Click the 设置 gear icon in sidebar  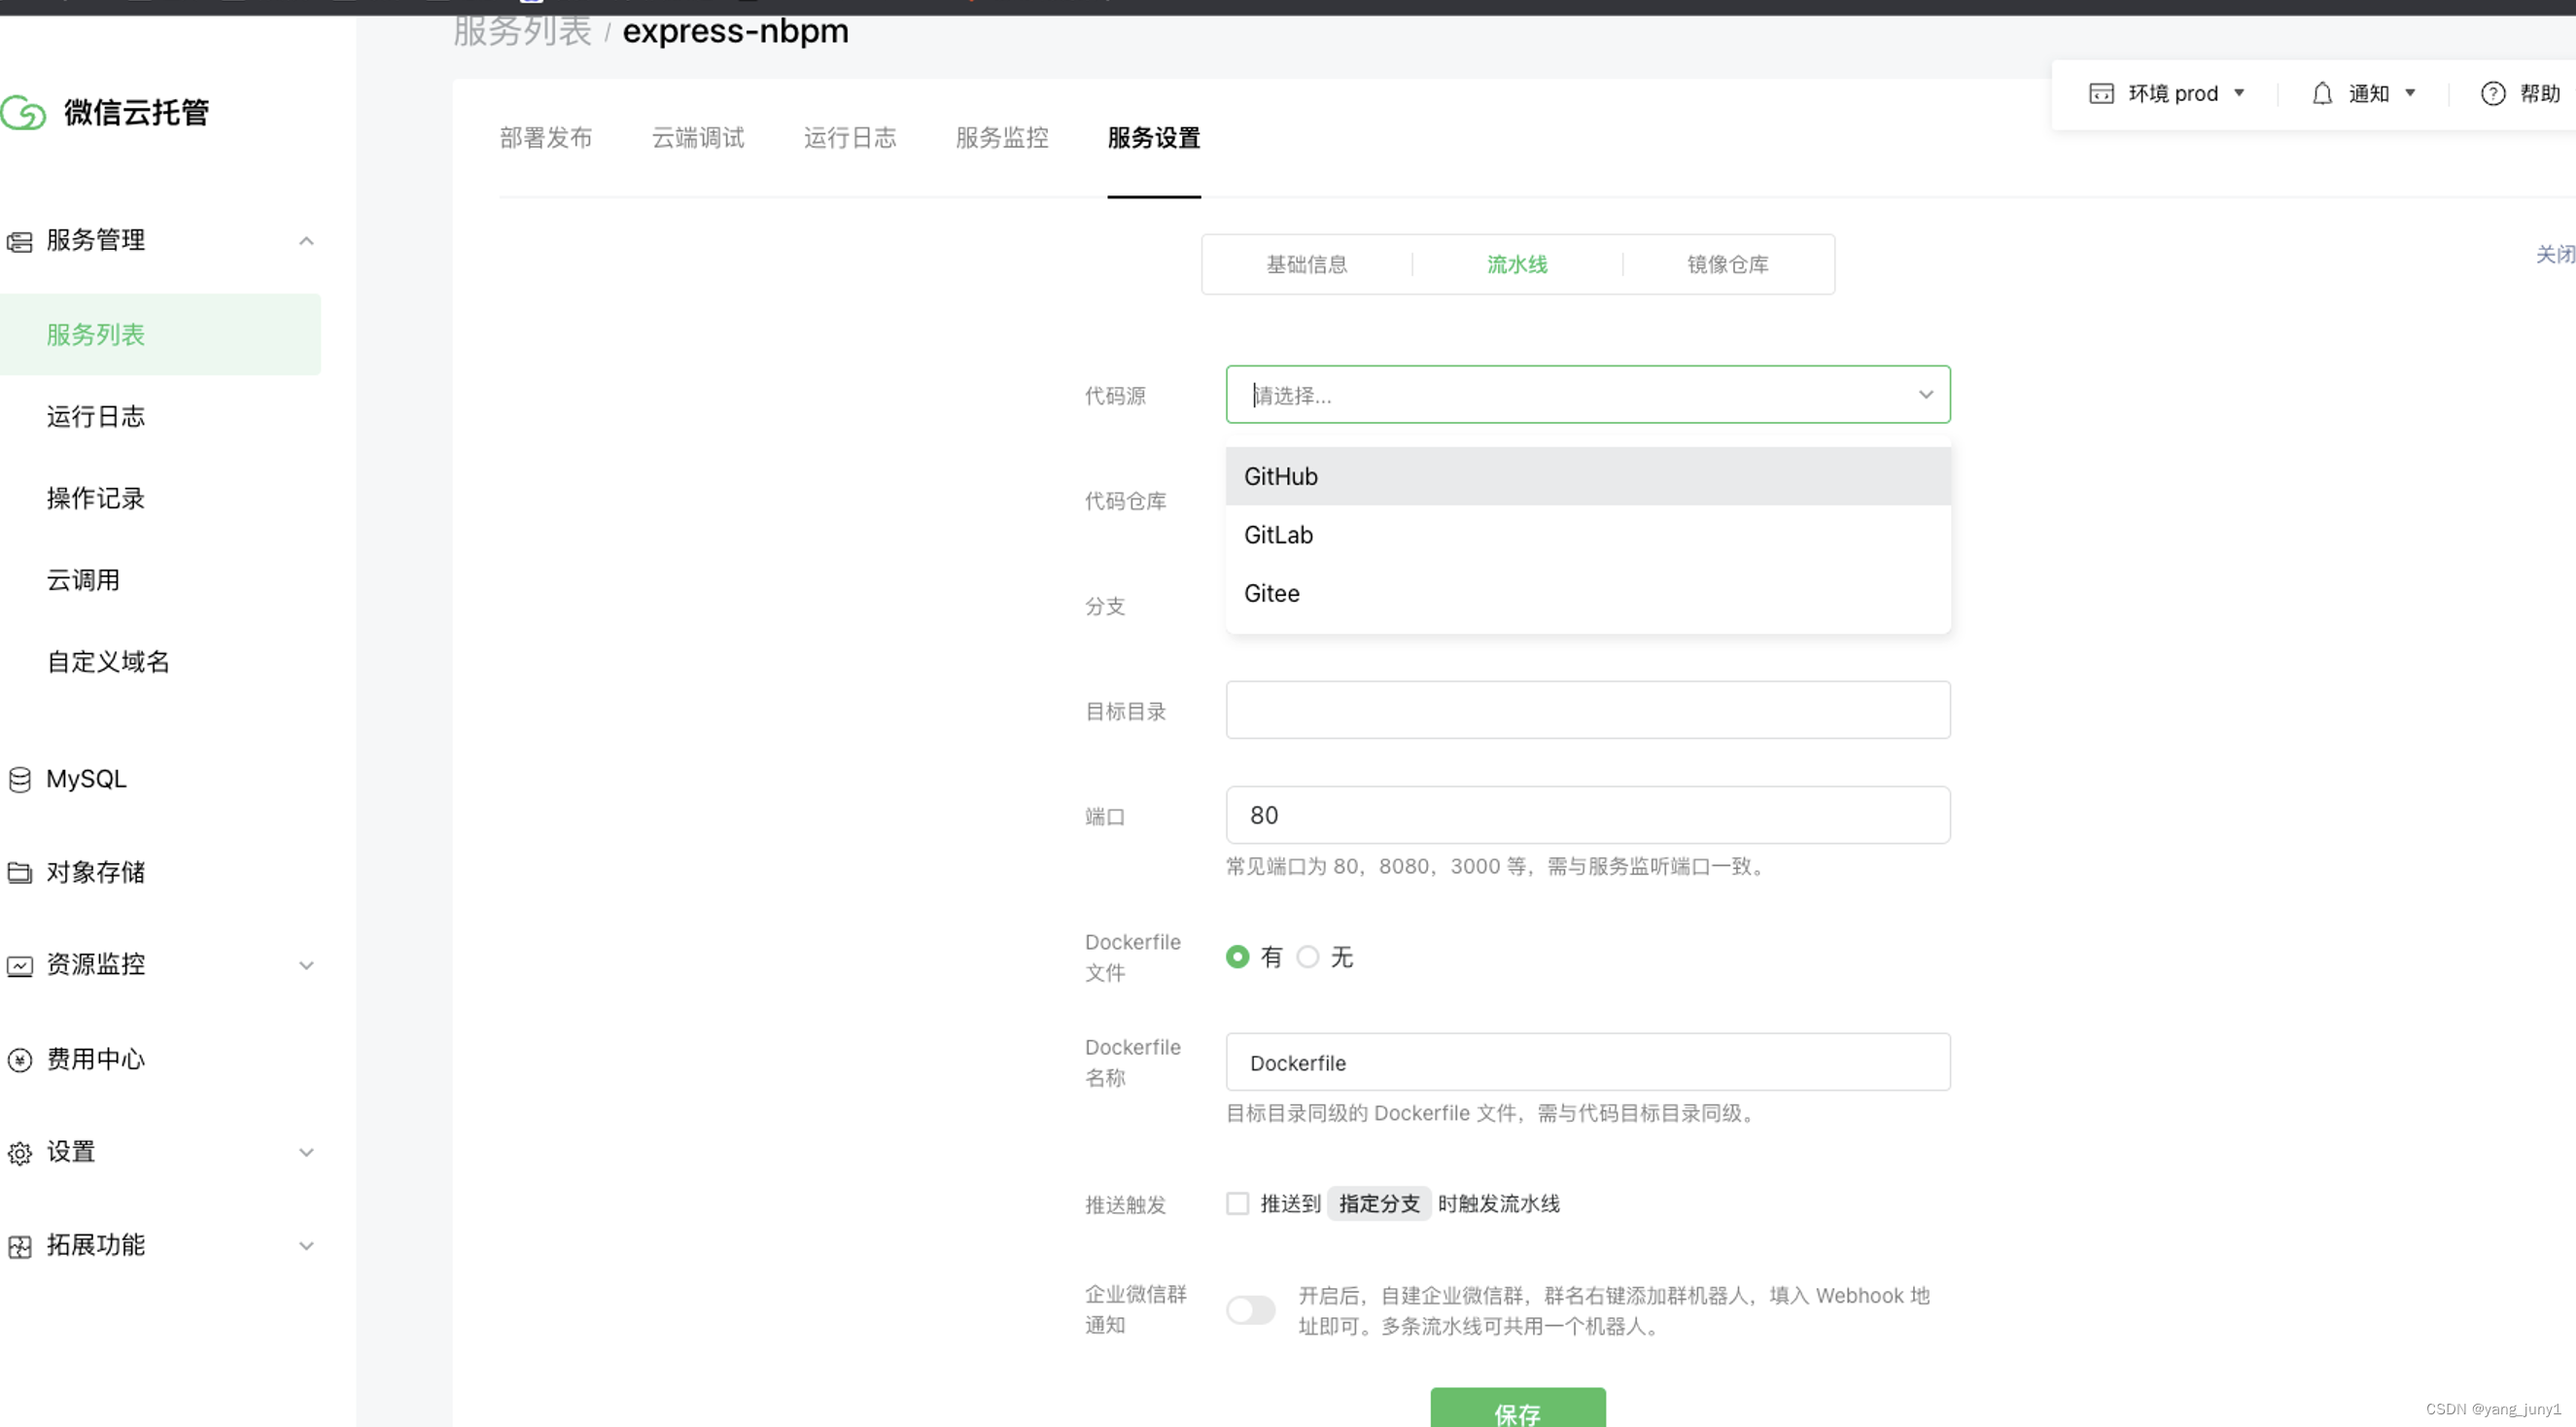click(19, 1153)
